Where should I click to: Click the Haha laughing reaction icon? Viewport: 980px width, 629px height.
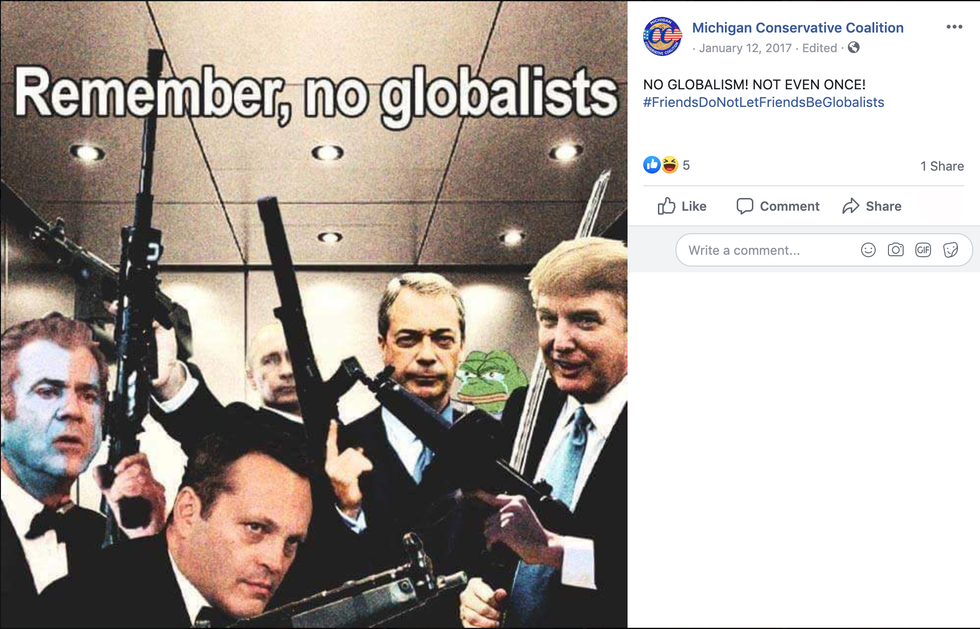tap(669, 165)
